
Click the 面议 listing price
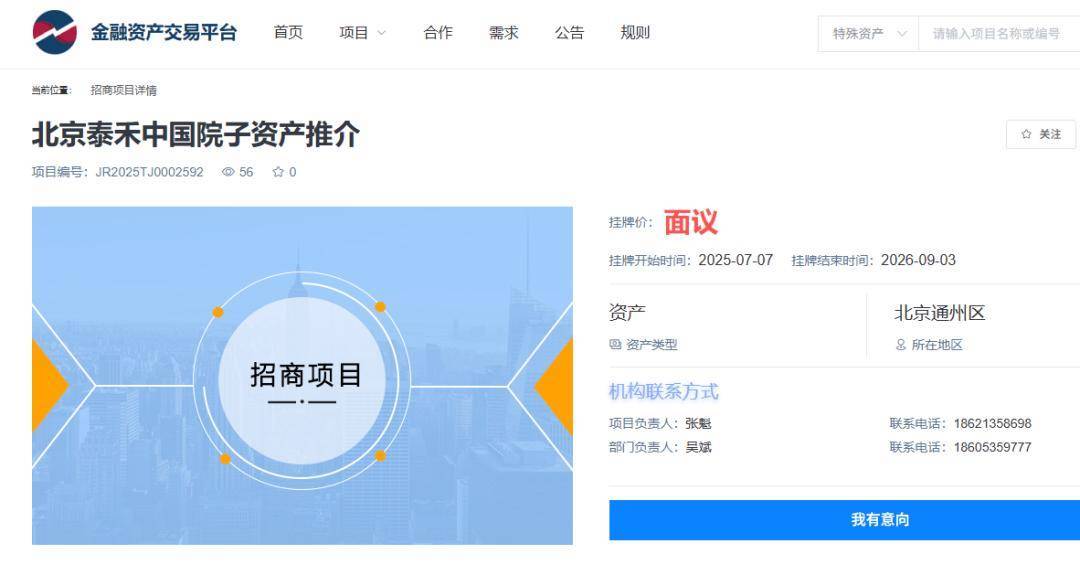(691, 222)
